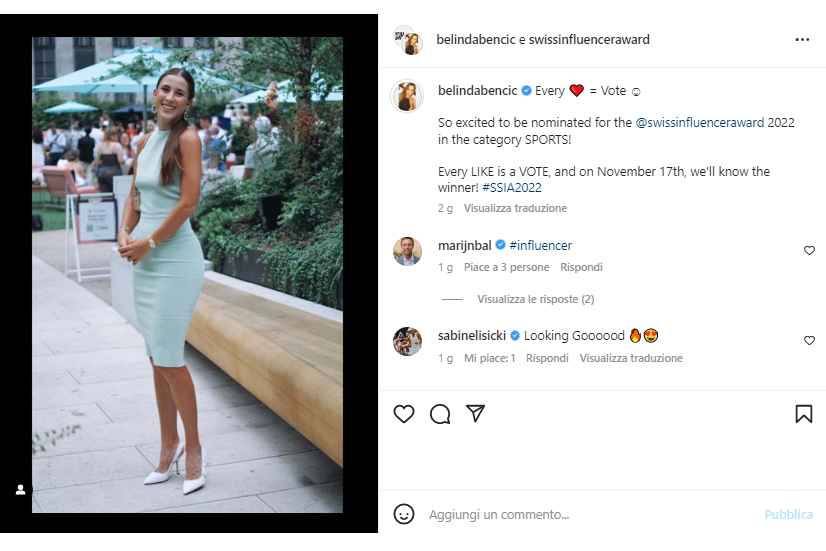Open the @swissinfluenceraward mention link
This screenshot has height=551, width=826.
point(700,122)
